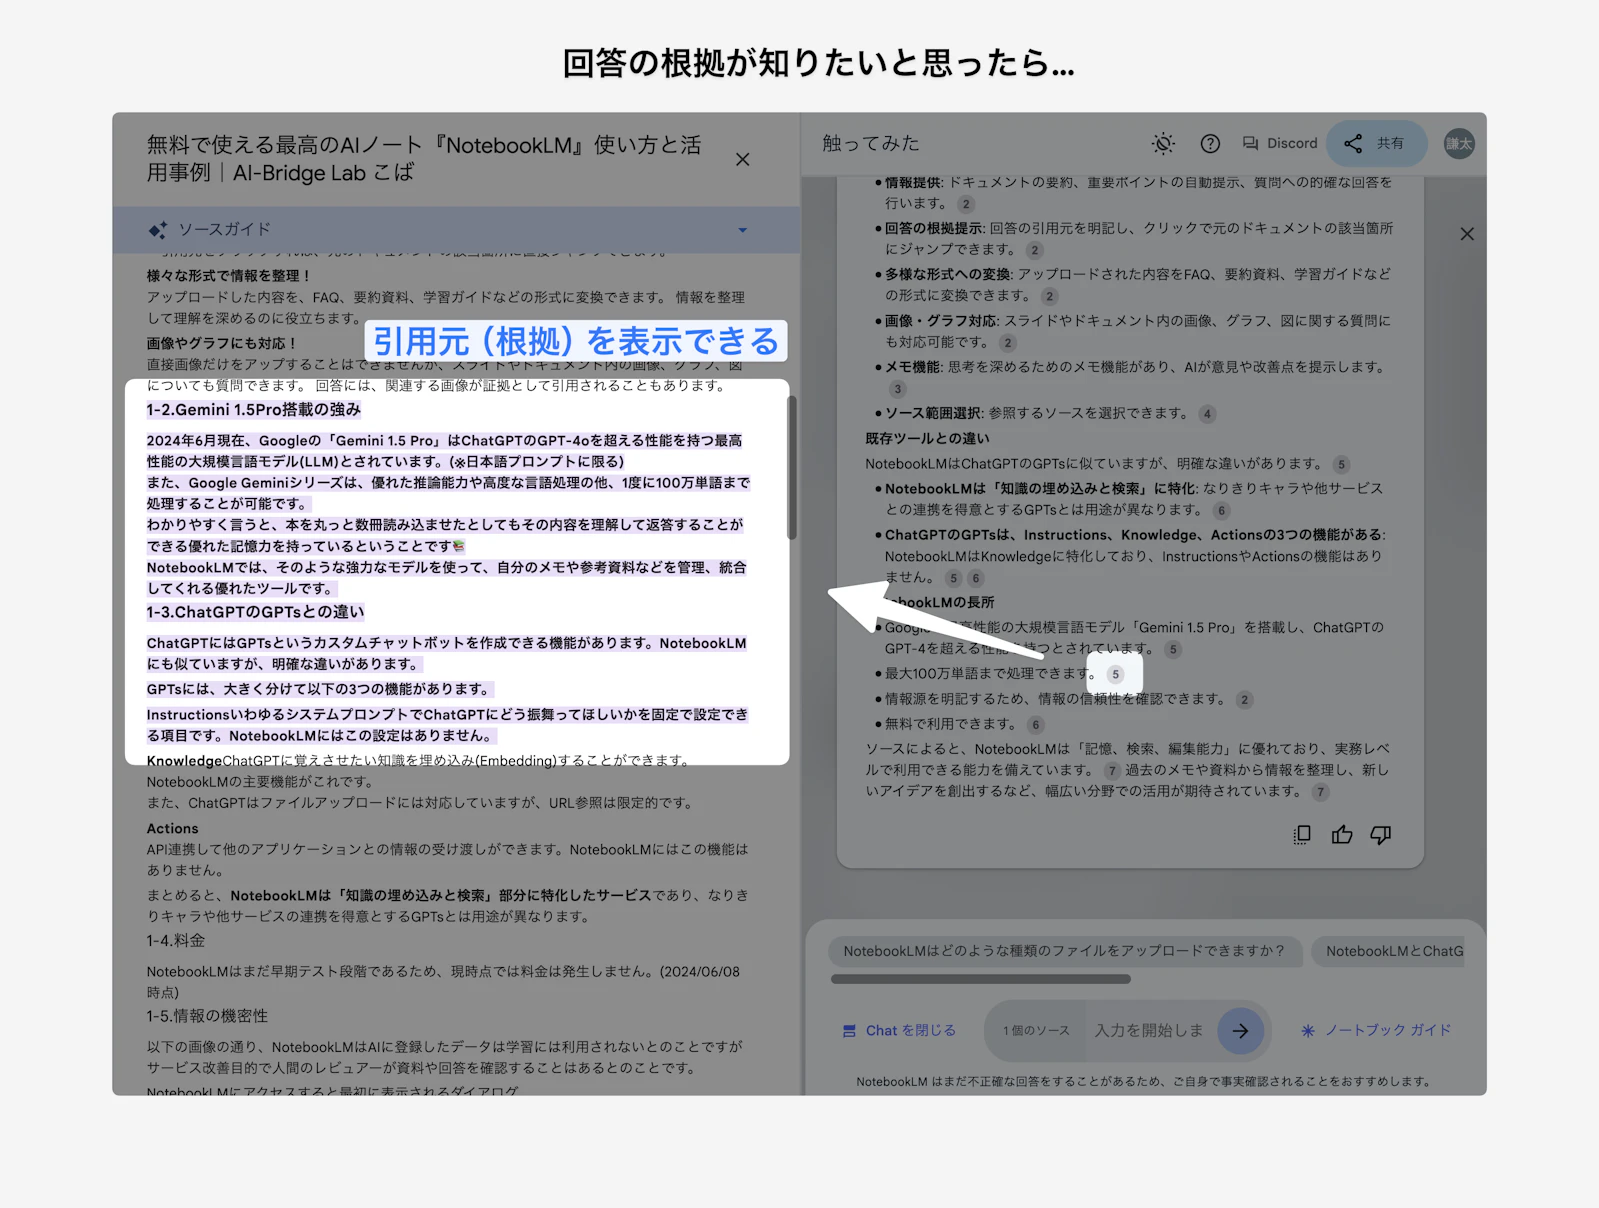This screenshot has height=1208, width=1599.
Task: Click the notebook title 触ってみた
Action: [x=871, y=144]
